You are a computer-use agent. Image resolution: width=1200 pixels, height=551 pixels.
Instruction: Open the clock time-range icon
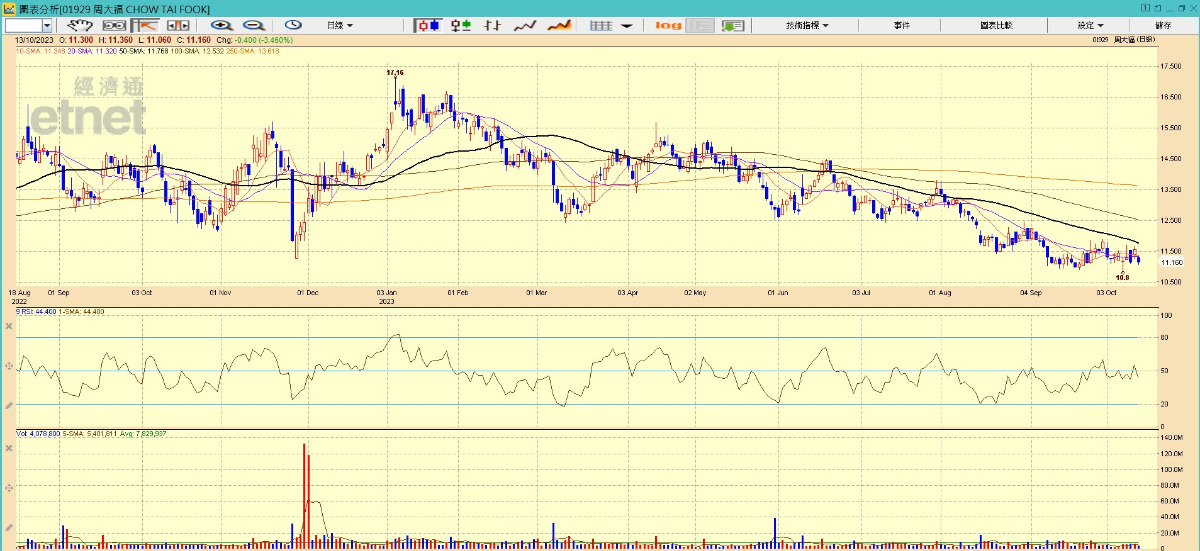[293, 24]
